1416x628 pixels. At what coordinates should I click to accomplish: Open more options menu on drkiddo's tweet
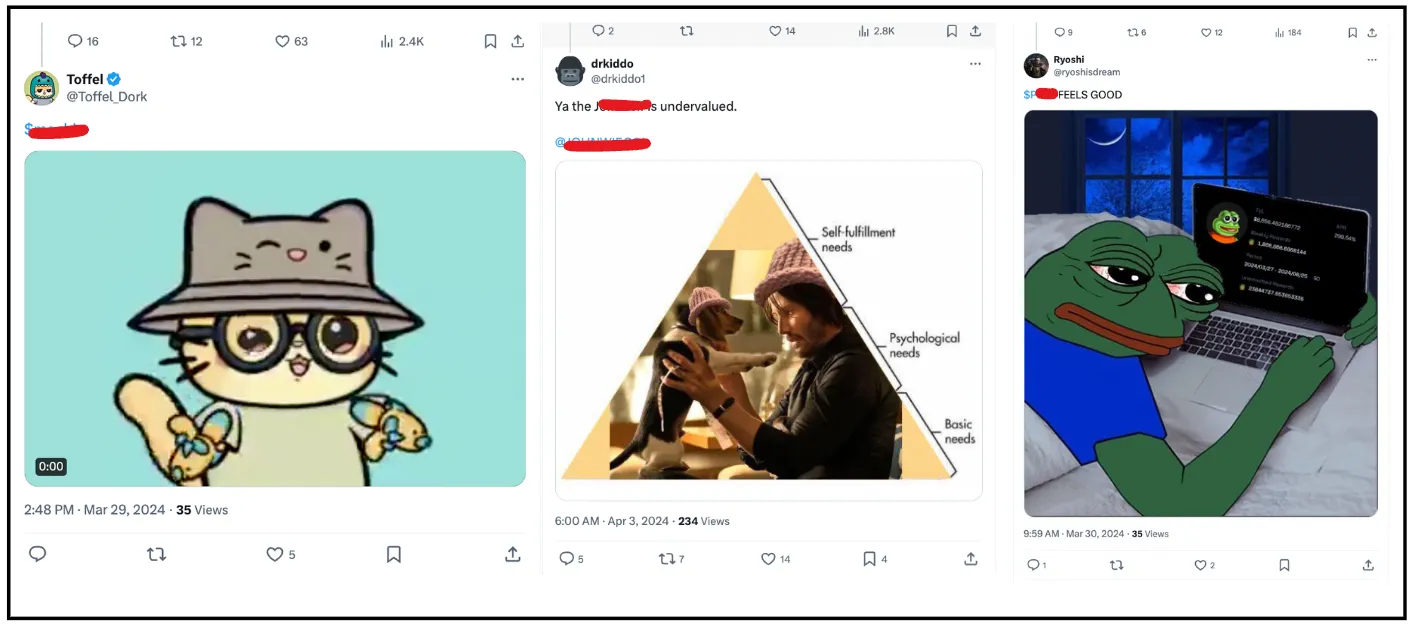point(975,64)
